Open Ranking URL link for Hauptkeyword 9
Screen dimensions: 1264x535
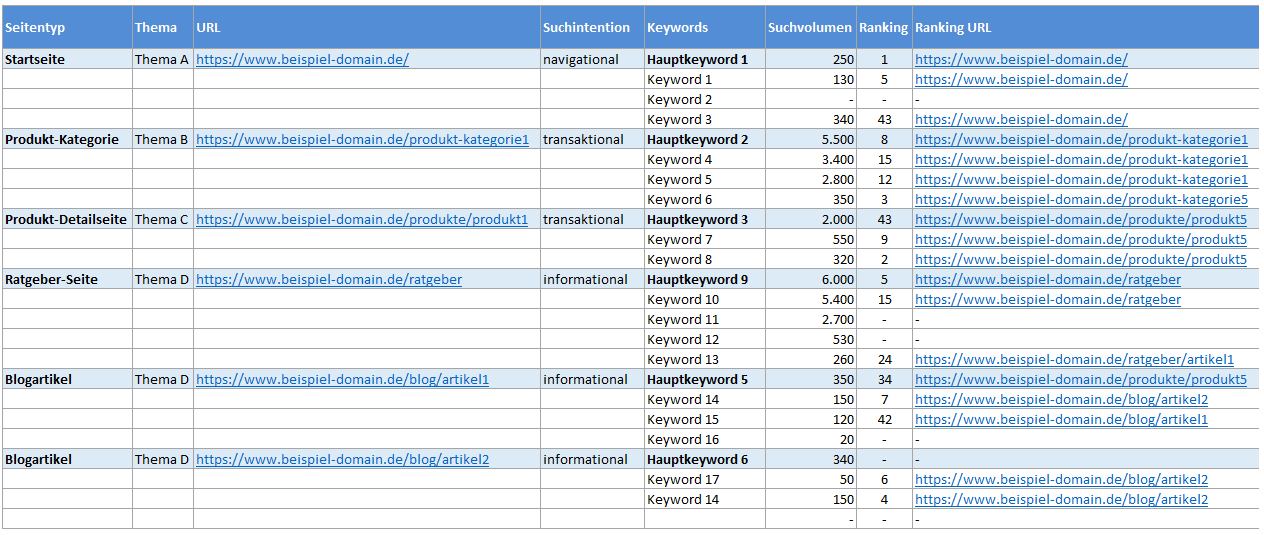(x=1048, y=279)
